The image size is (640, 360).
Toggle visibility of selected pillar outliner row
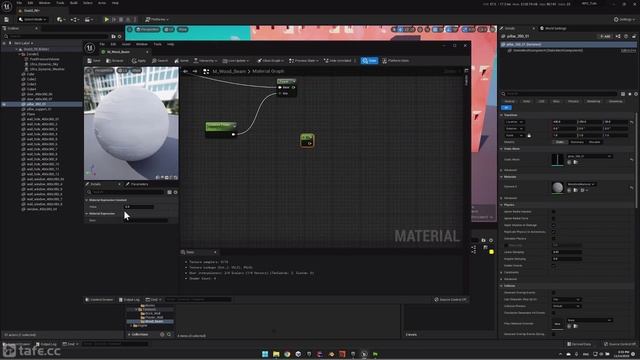click(4, 104)
